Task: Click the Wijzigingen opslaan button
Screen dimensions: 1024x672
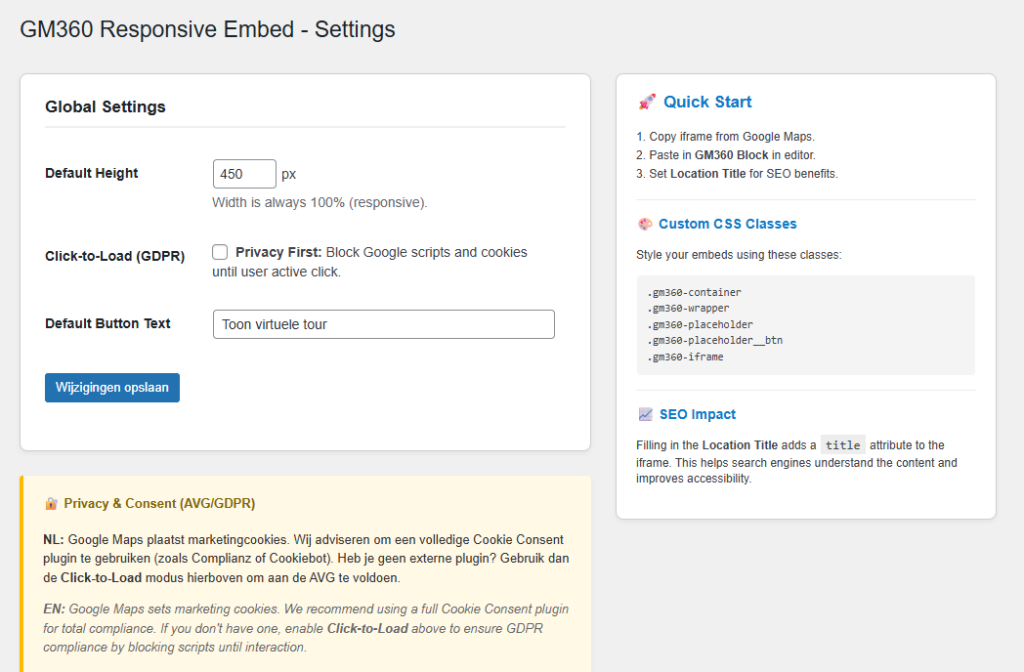Action: point(111,387)
